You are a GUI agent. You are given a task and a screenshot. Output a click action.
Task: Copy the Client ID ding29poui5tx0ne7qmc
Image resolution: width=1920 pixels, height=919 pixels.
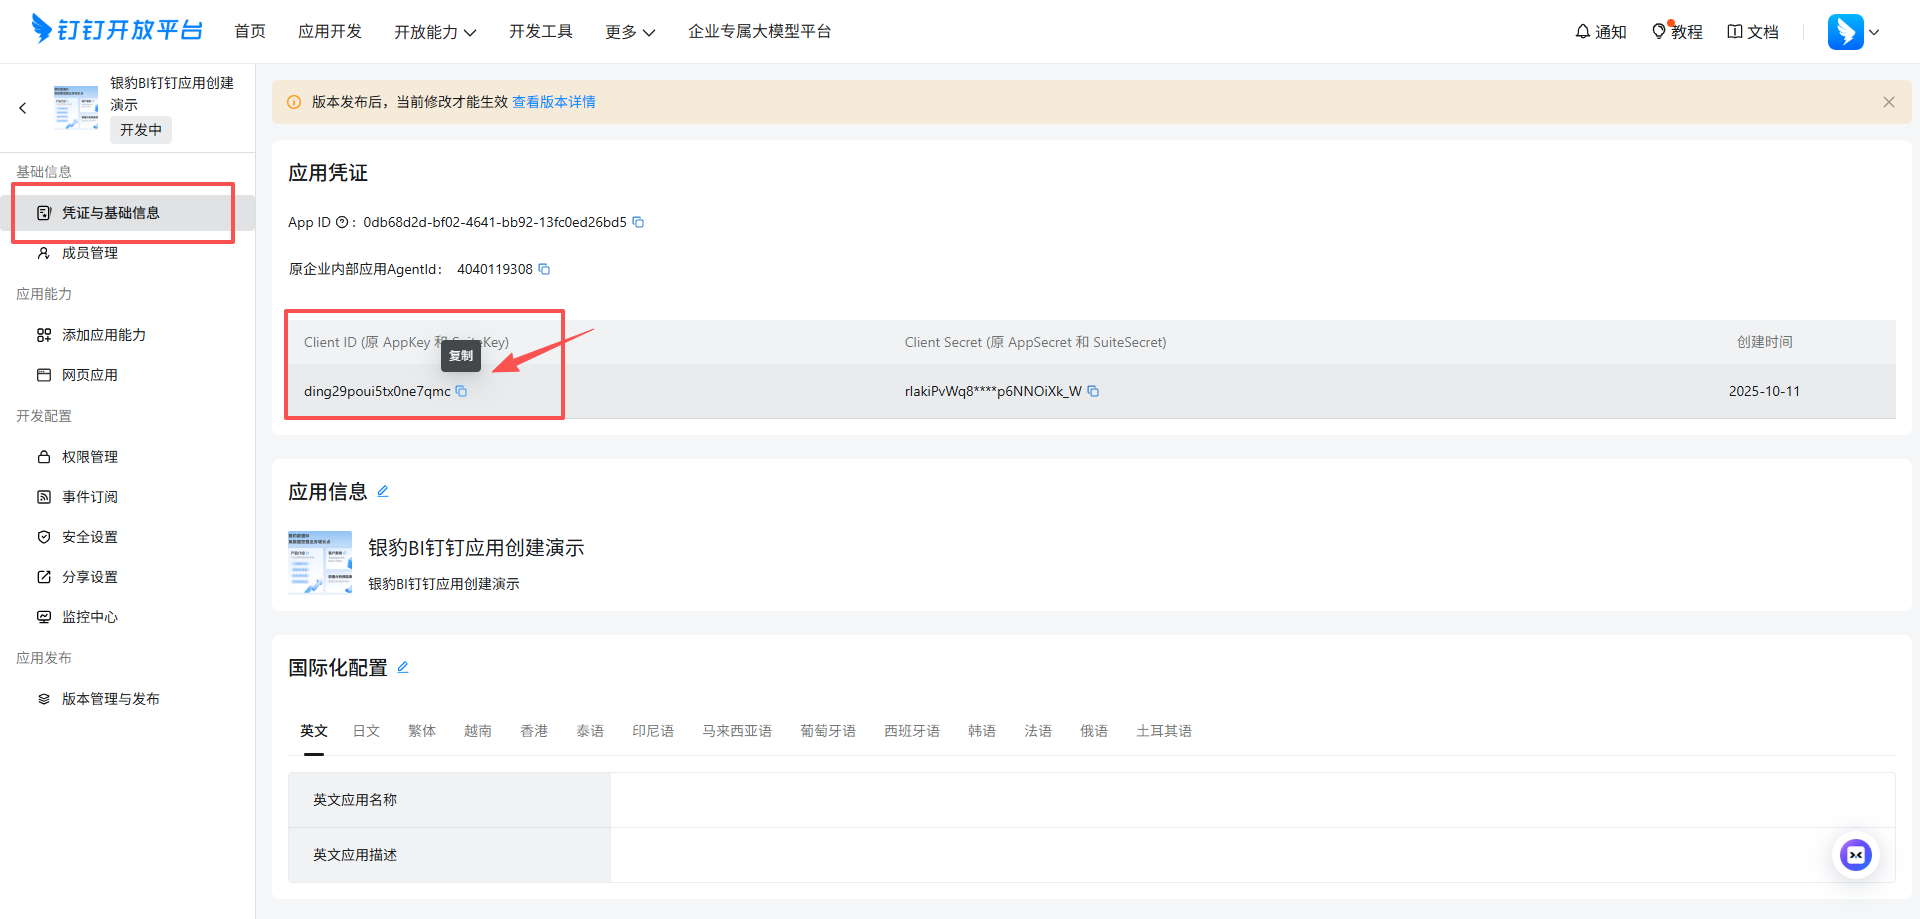click(x=462, y=391)
